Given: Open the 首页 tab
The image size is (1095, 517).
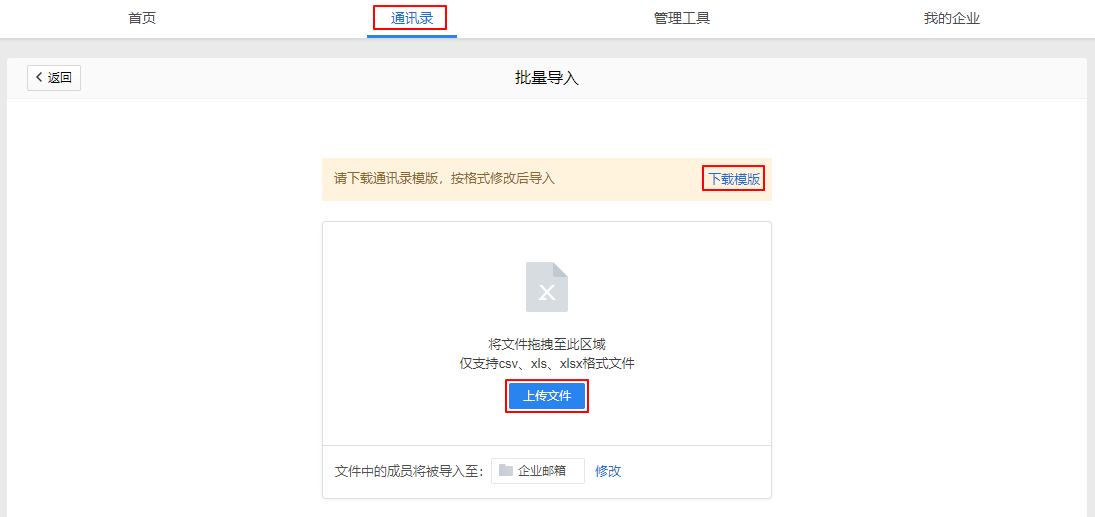Looking at the screenshot, I should (142, 18).
